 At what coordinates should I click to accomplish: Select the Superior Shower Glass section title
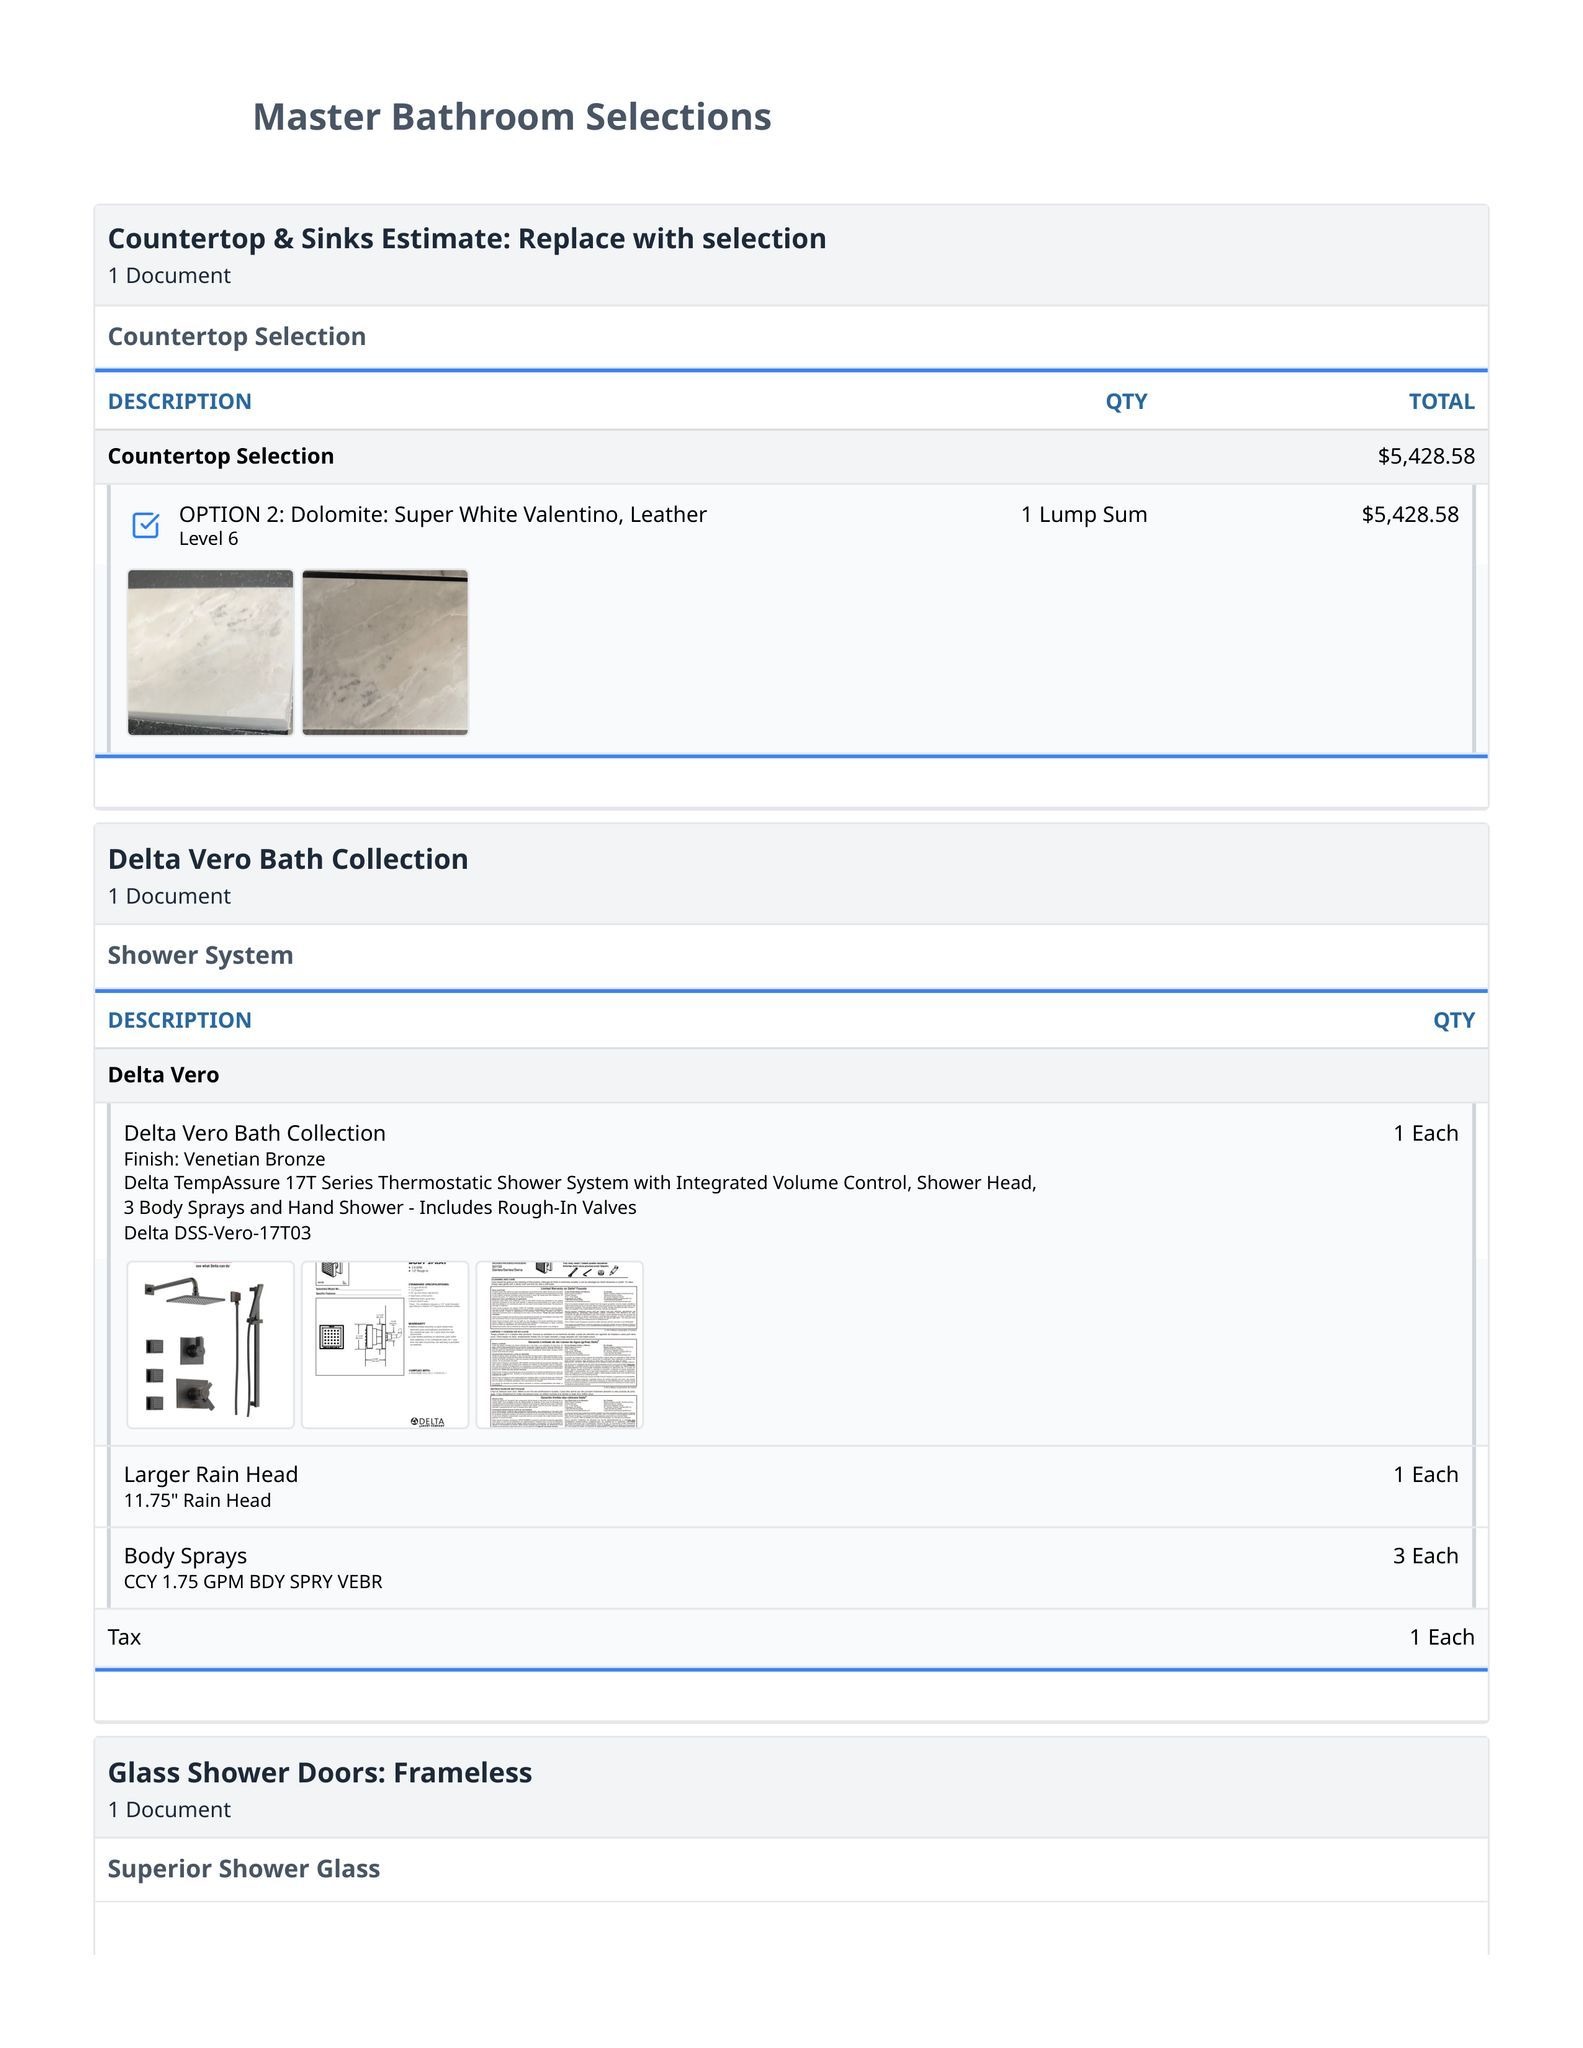(244, 1869)
